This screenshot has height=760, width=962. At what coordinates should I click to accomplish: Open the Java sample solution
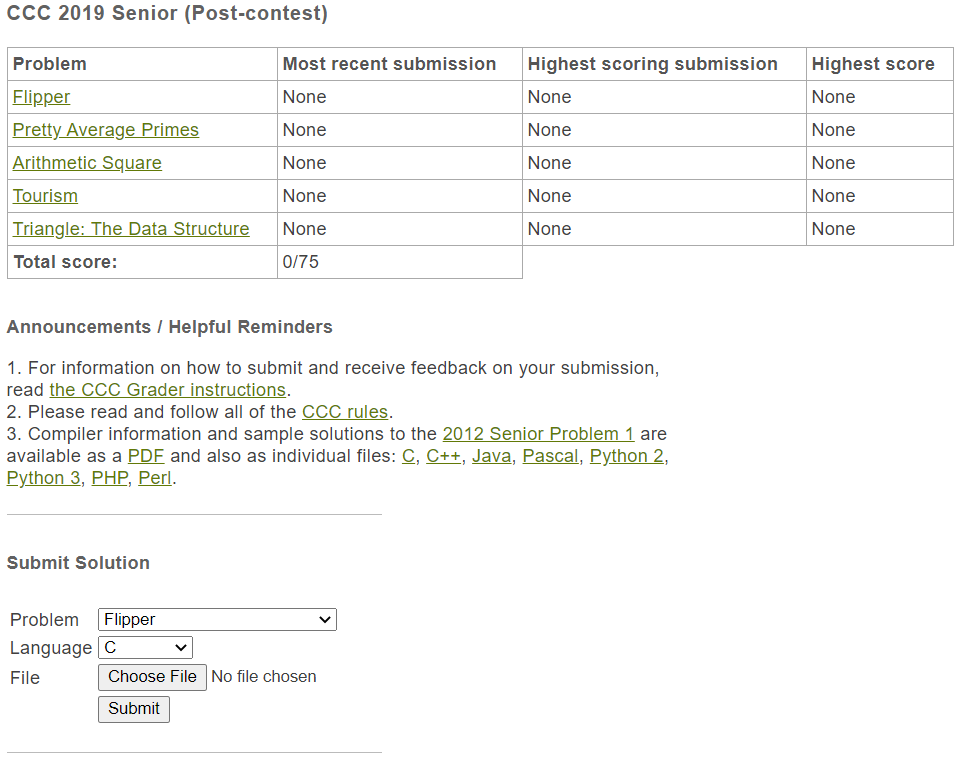click(x=491, y=456)
